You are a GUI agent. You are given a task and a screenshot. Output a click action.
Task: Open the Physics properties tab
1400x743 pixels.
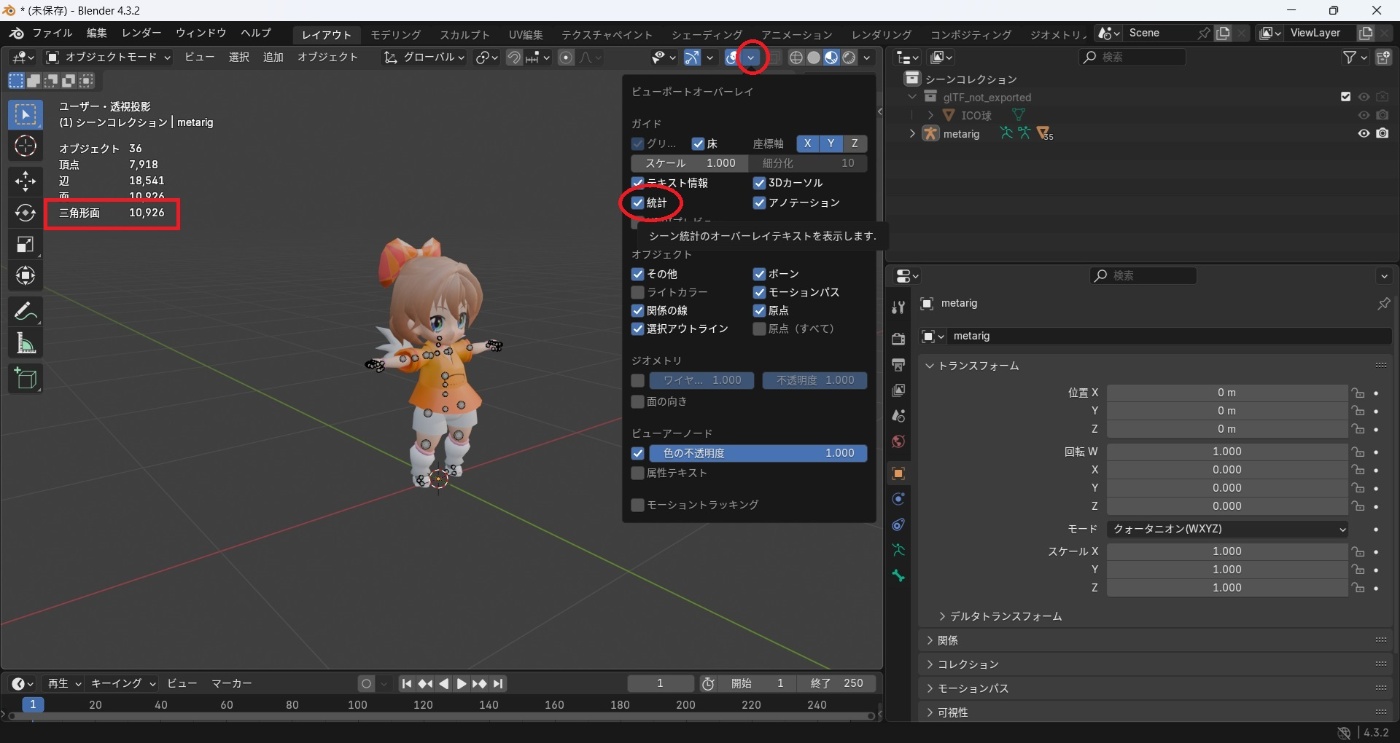coord(898,498)
